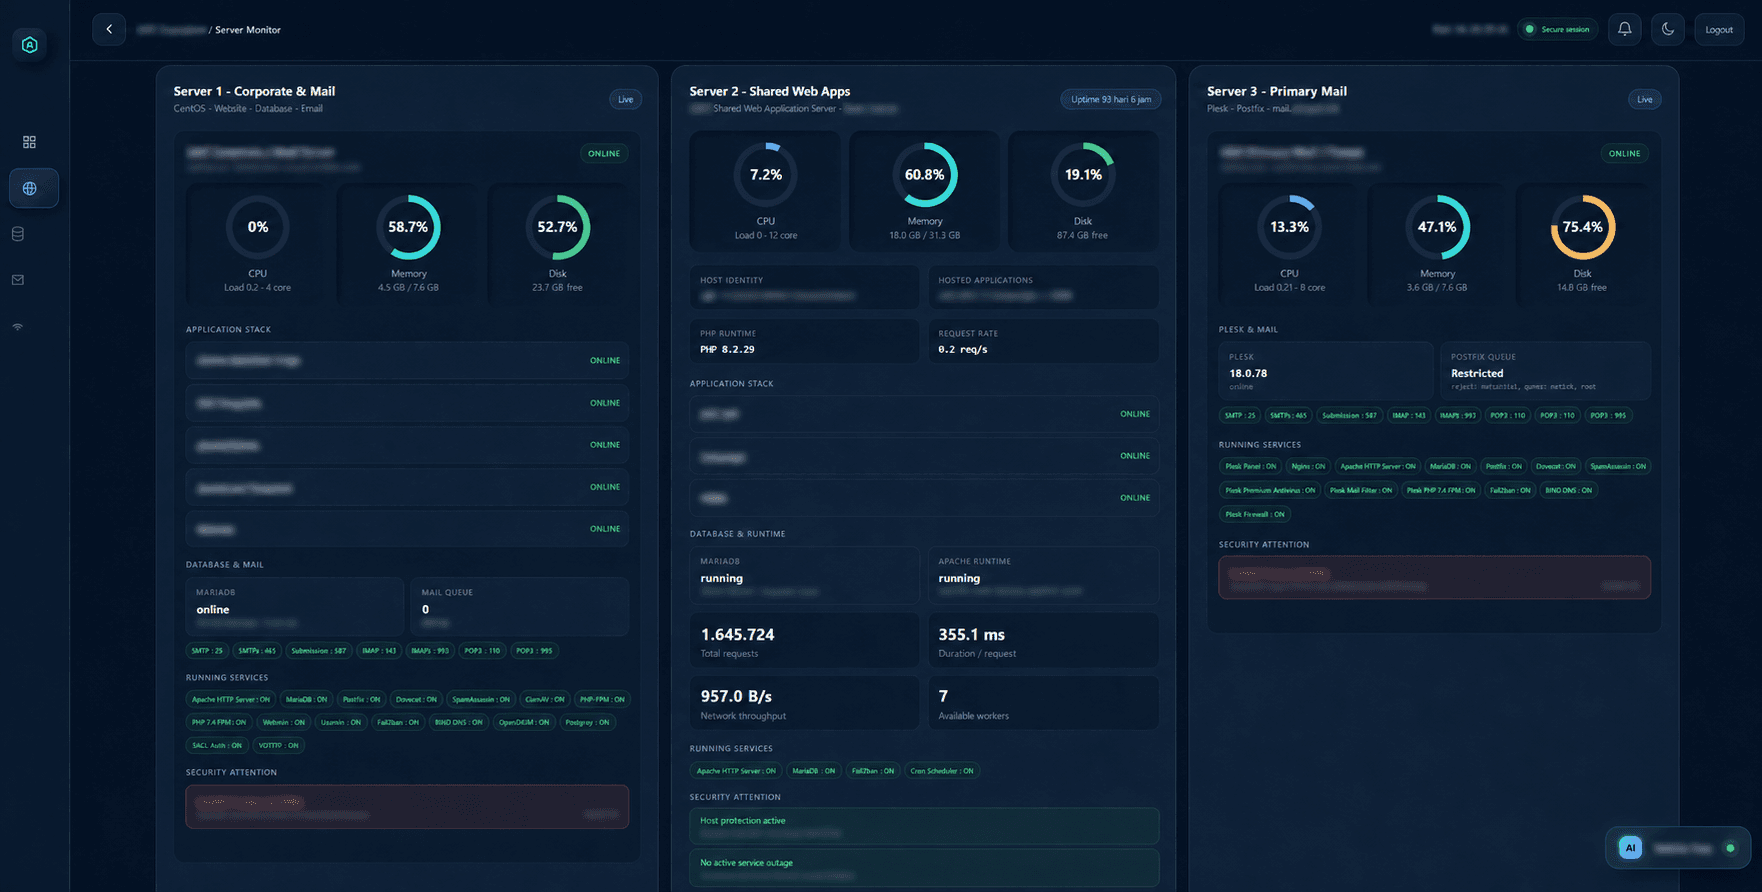Image resolution: width=1762 pixels, height=892 pixels.
Task: Click the AI assistant badge icon
Action: tap(1630, 848)
